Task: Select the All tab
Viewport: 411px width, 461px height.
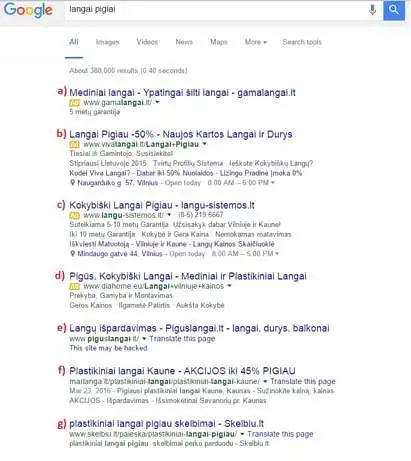Action: 74,42
